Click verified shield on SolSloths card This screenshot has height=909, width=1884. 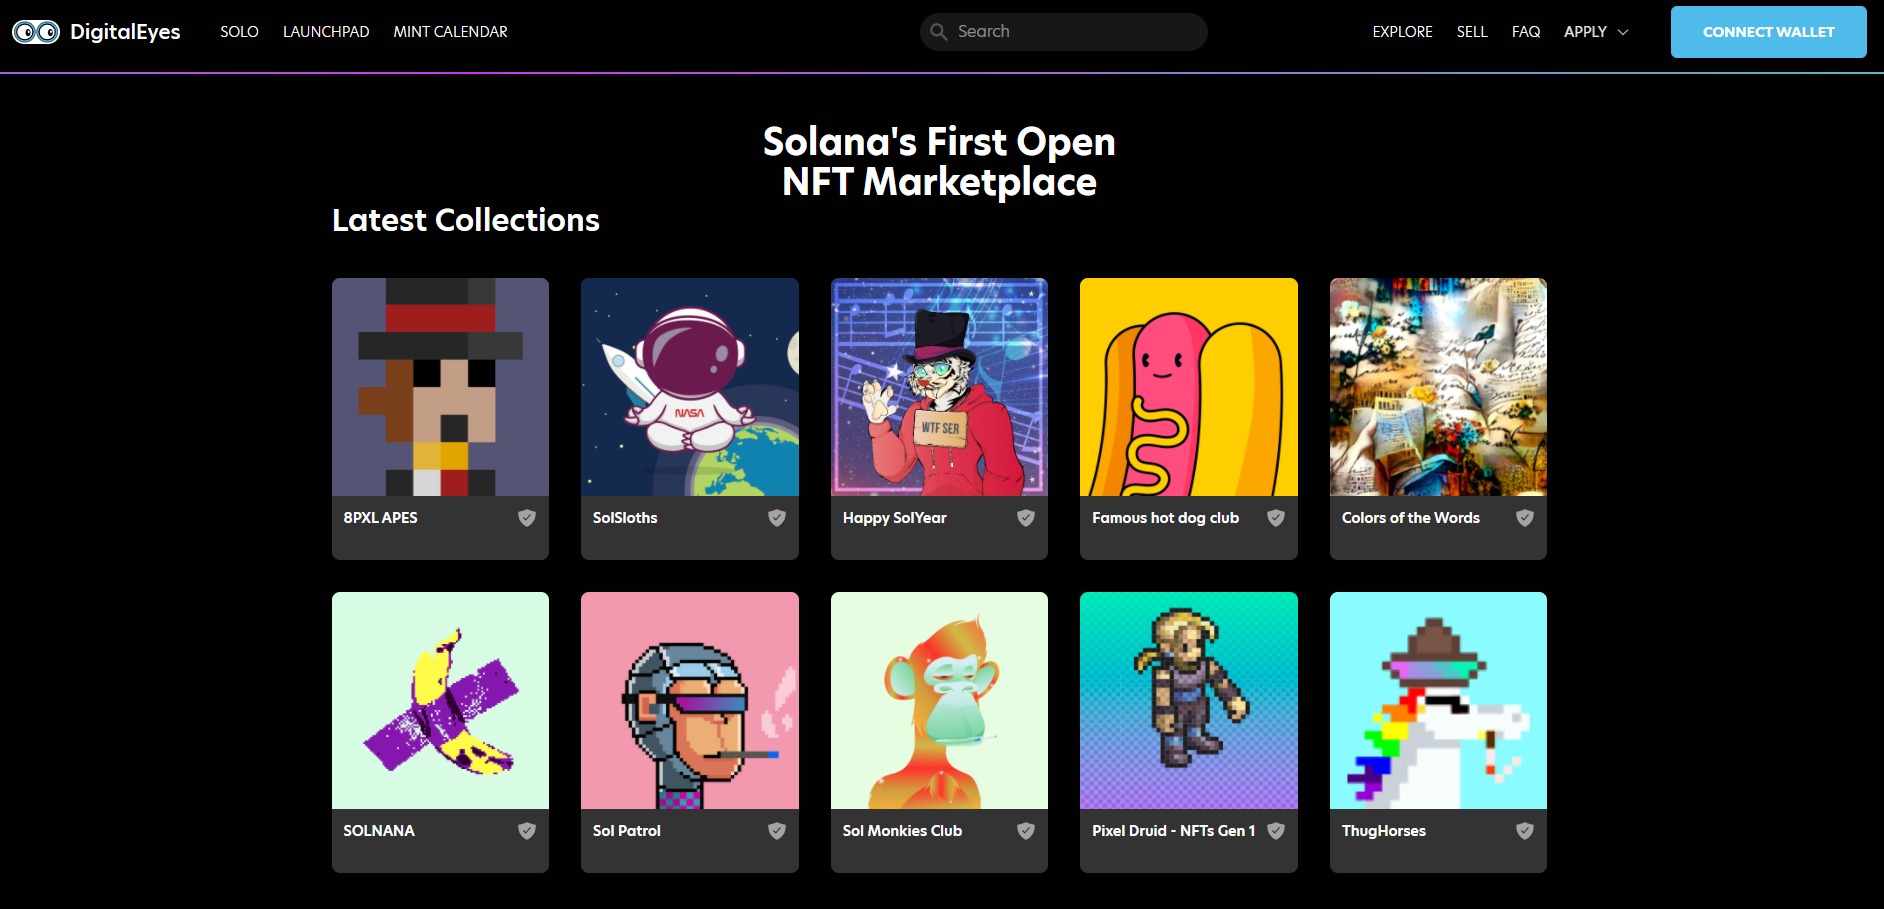(x=777, y=518)
